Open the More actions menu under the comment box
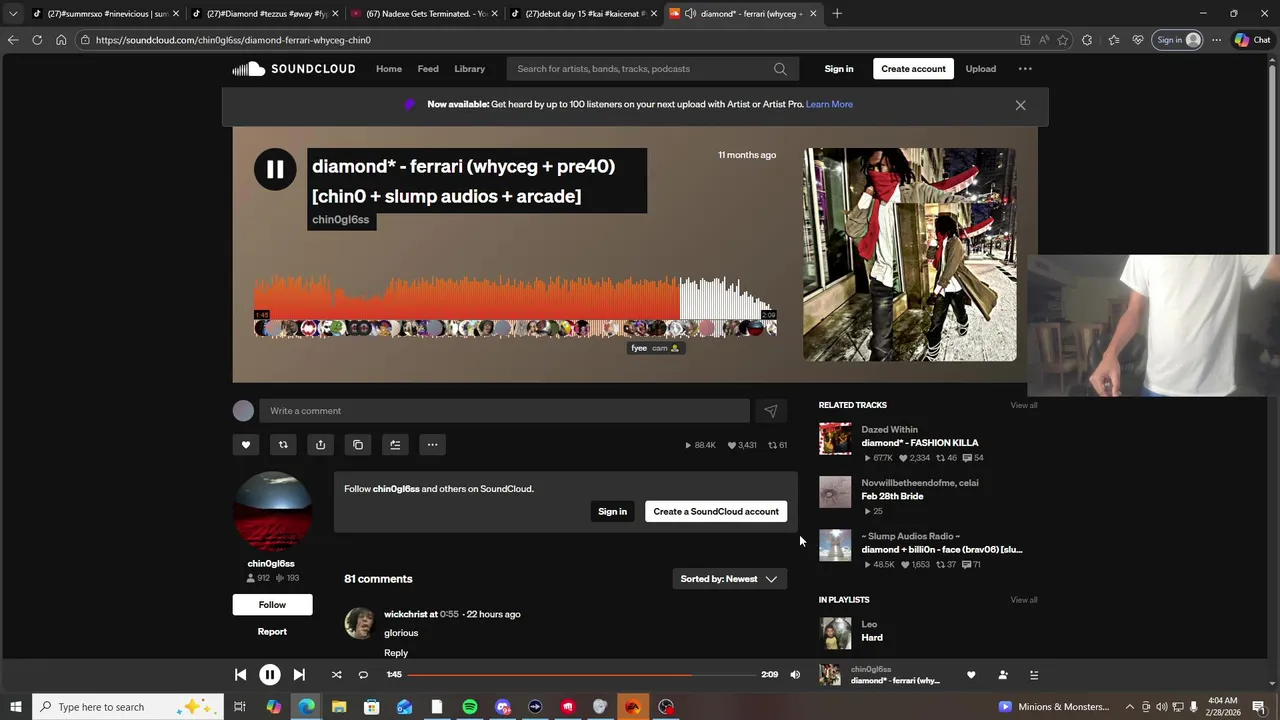The width and height of the screenshot is (1280, 720). [432, 445]
